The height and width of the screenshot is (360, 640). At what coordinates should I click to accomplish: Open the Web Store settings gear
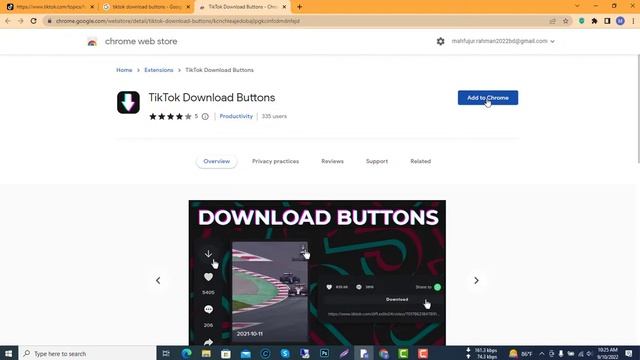(x=440, y=41)
